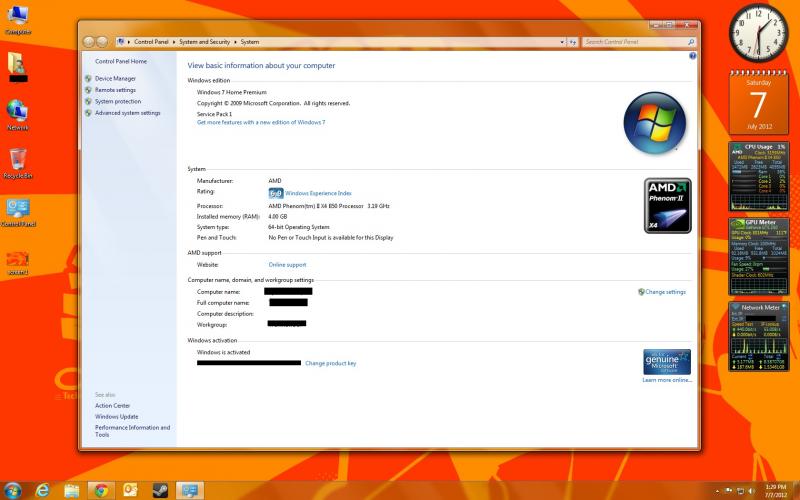Click the Forward navigation arrow button
Viewport: 800px width, 500px height.
(102, 42)
